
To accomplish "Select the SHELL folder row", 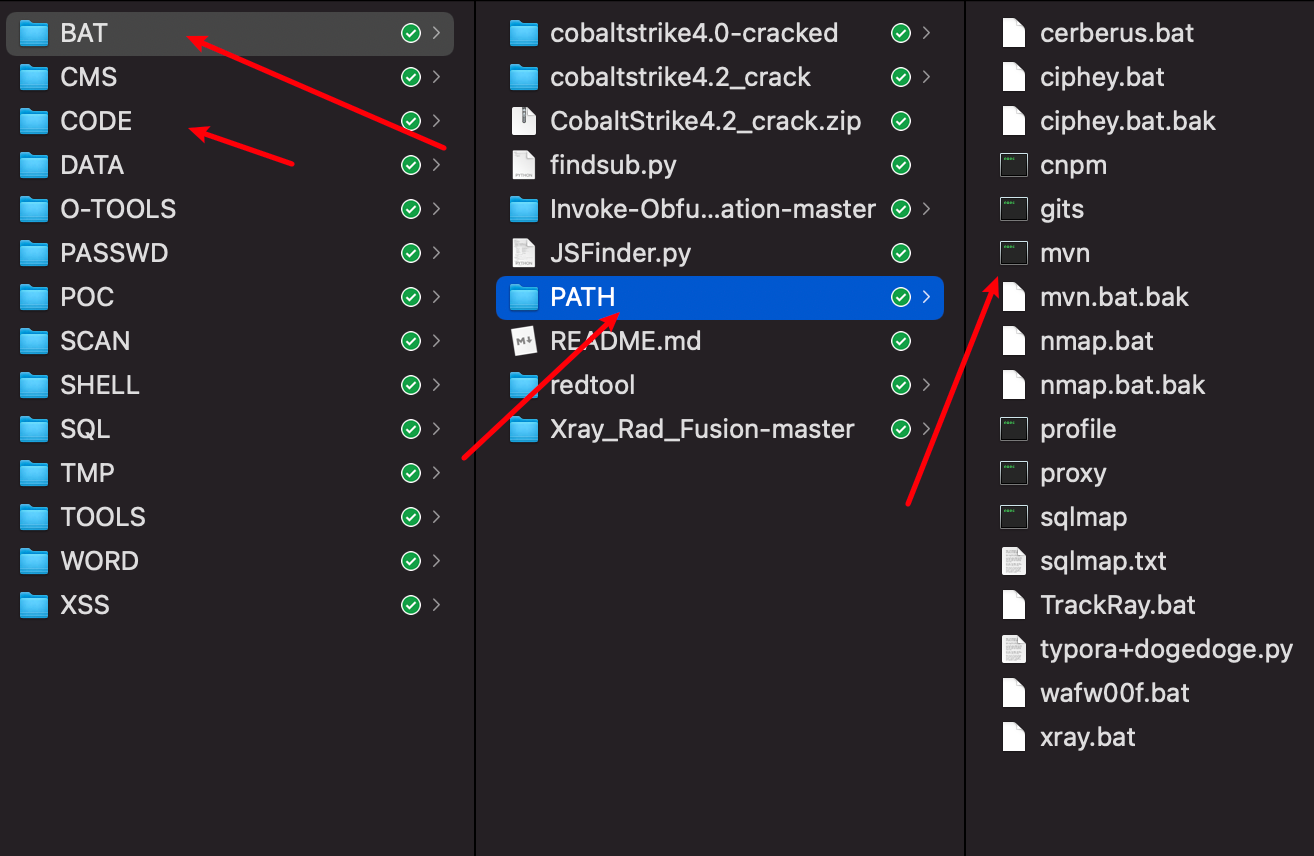I will [230, 386].
